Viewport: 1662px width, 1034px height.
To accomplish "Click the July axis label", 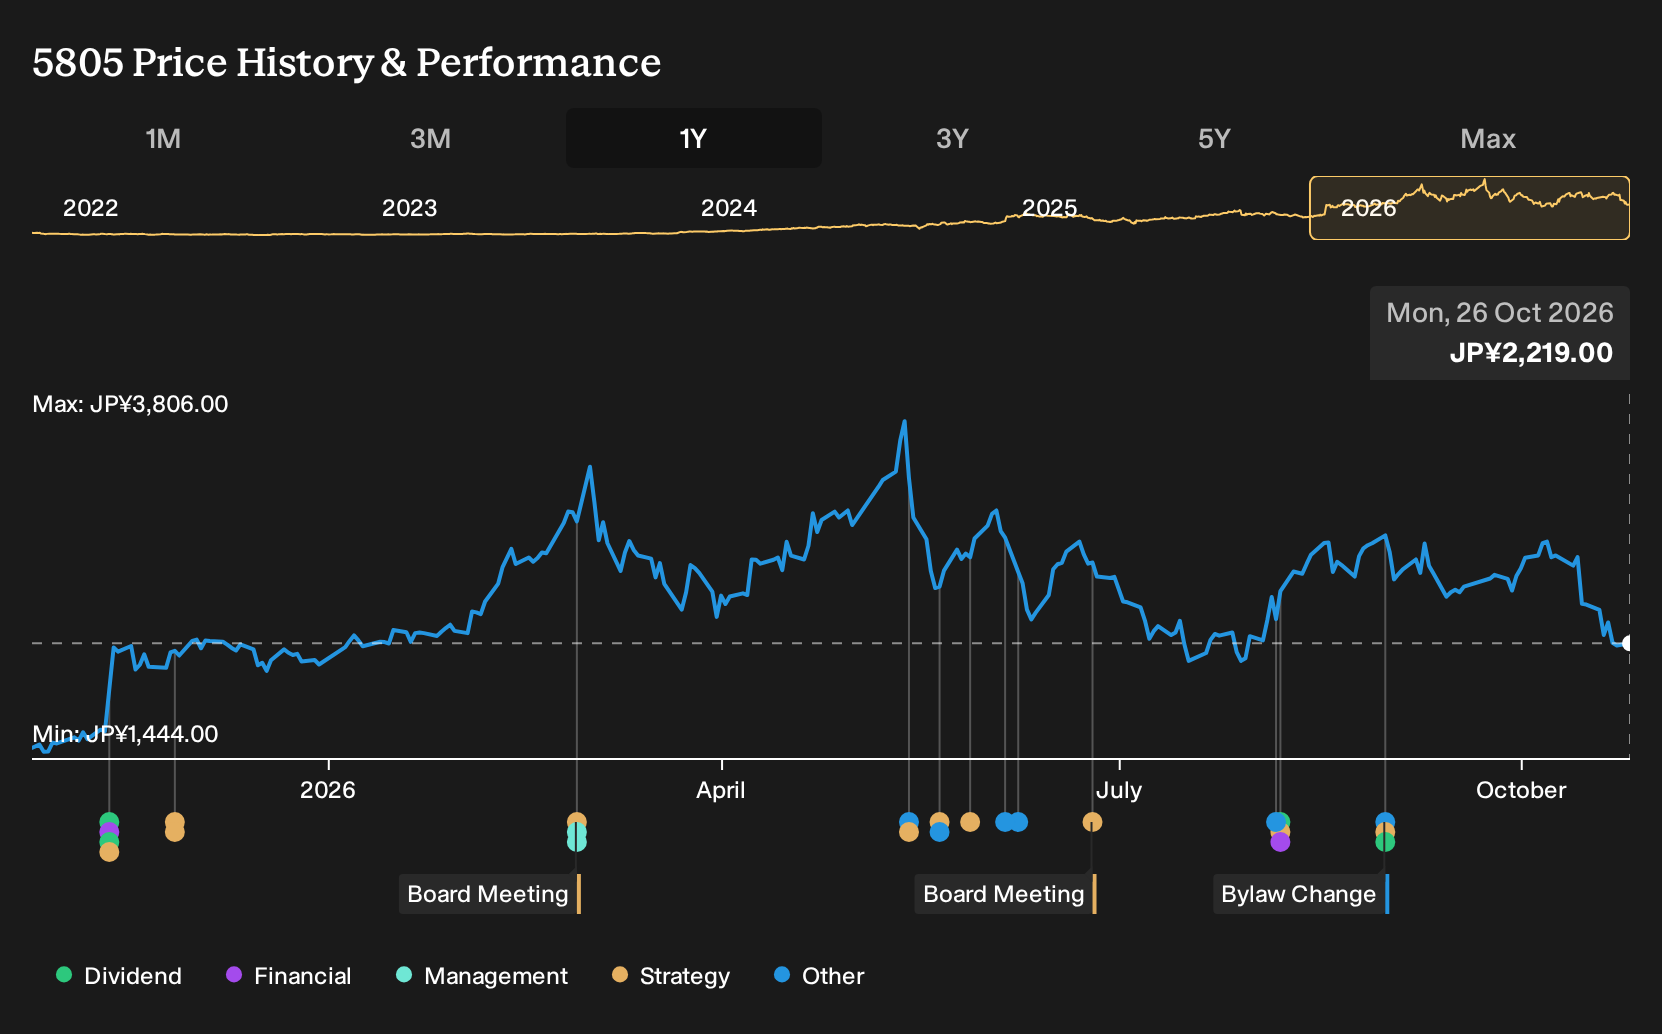I will coord(1119,790).
